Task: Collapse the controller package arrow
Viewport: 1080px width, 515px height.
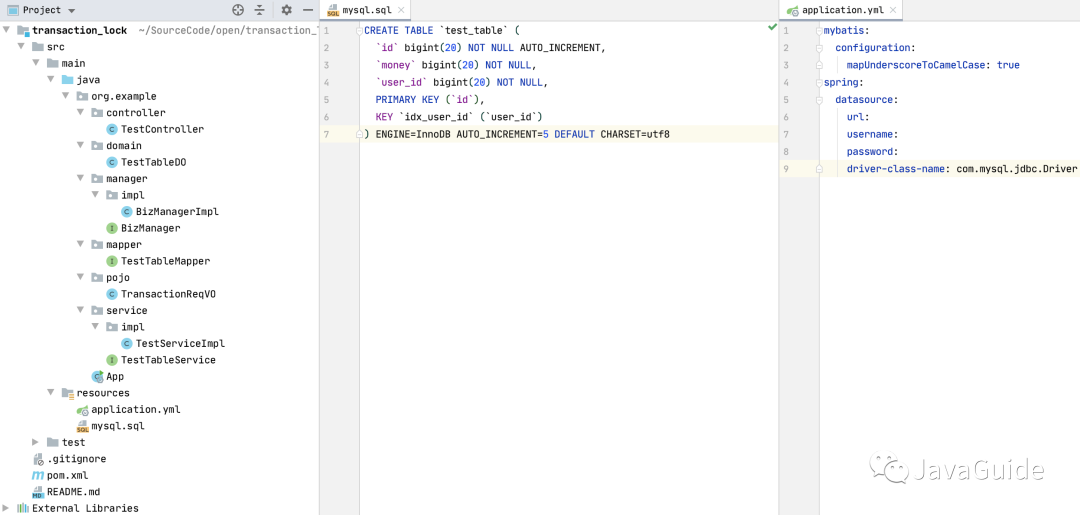Action: (x=81, y=113)
